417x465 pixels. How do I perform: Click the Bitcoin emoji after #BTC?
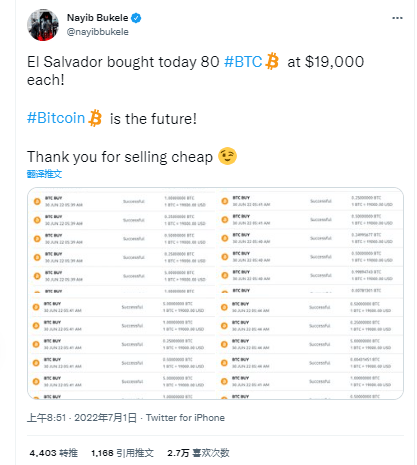[272, 61]
